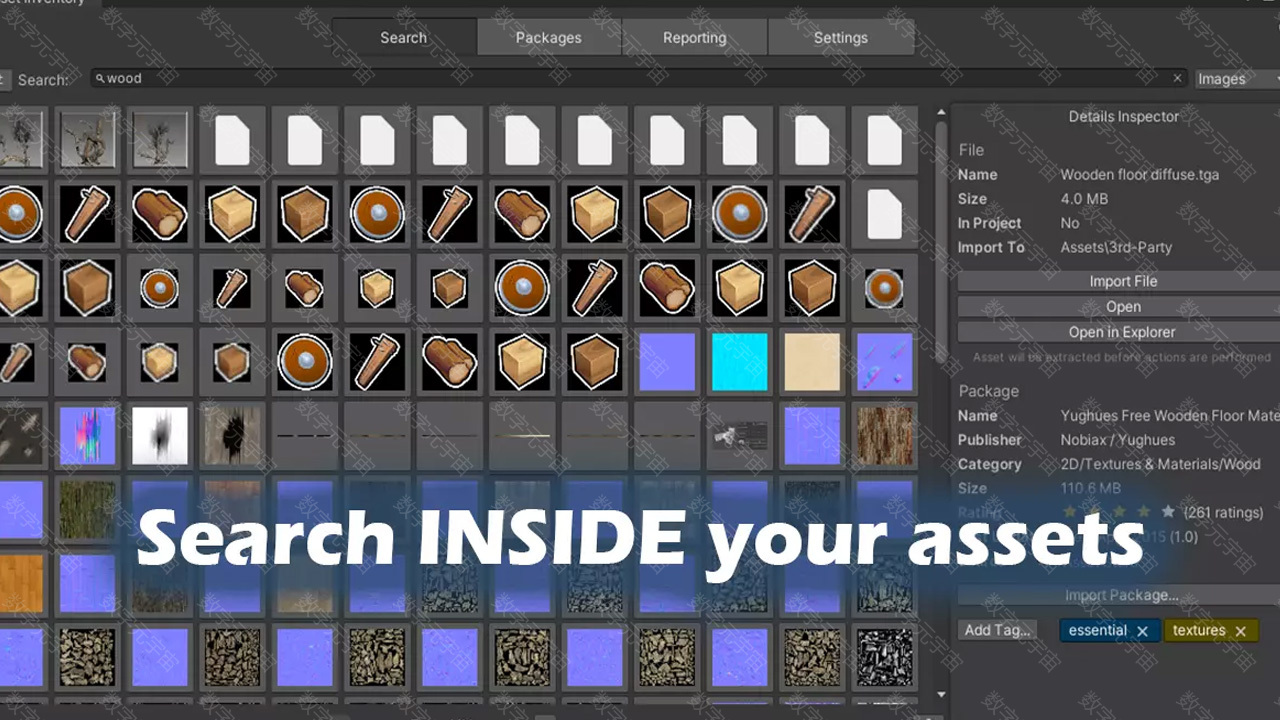Clear the search text with the X icon
This screenshot has width=1280, height=720.
click(x=1177, y=78)
